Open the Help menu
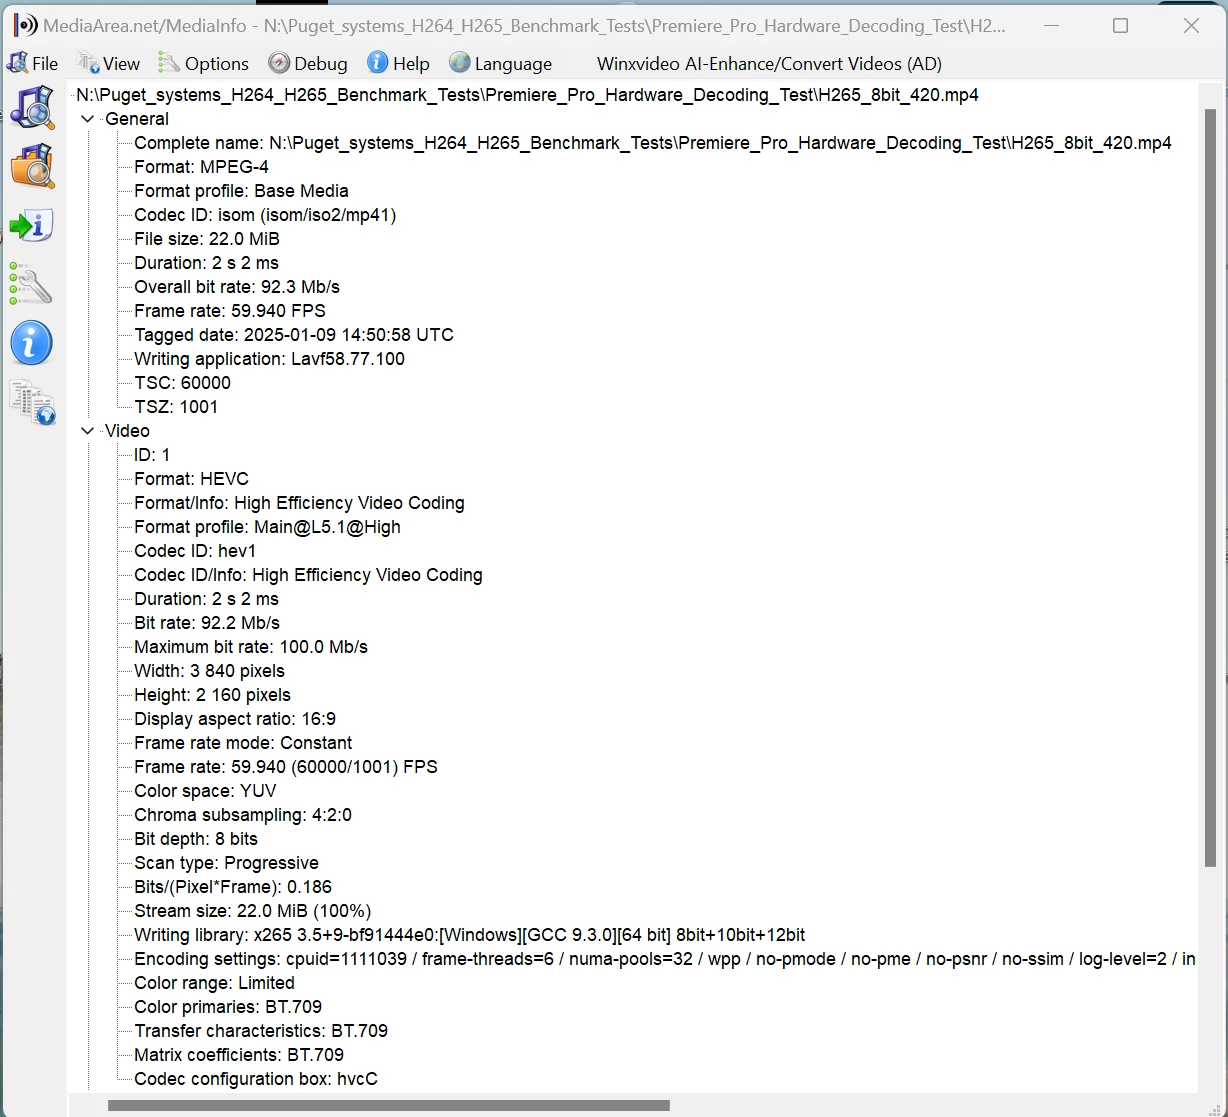The height and width of the screenshot is (1117, 1228). (x=398, y=63)
